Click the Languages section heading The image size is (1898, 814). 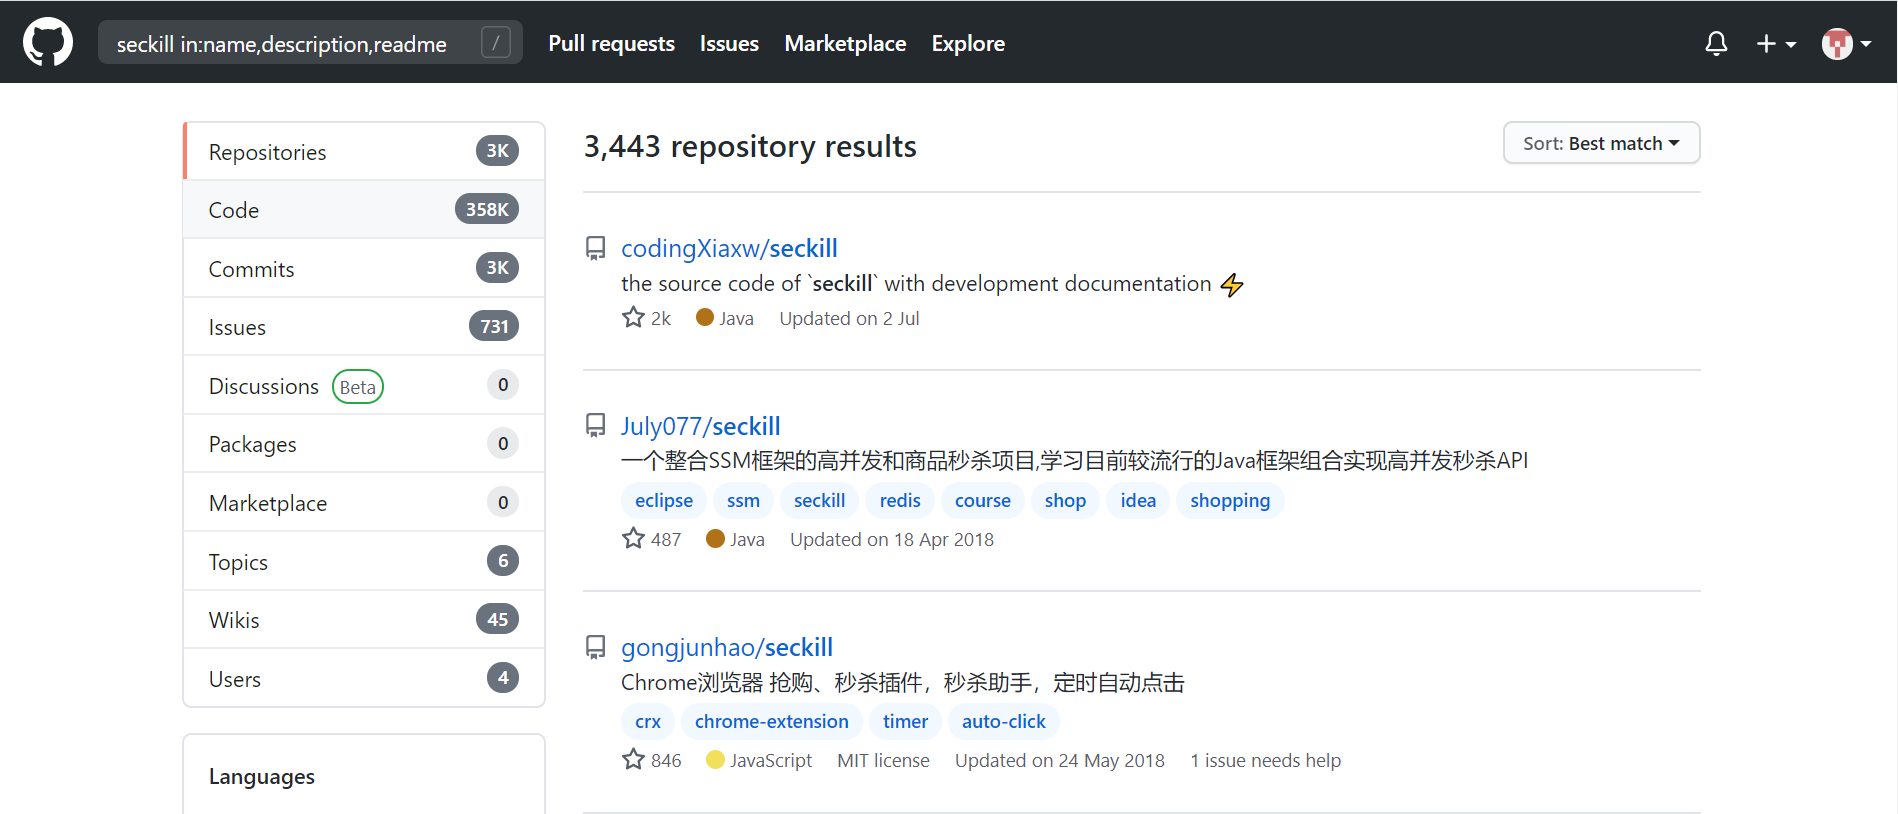tap(262, 776)
